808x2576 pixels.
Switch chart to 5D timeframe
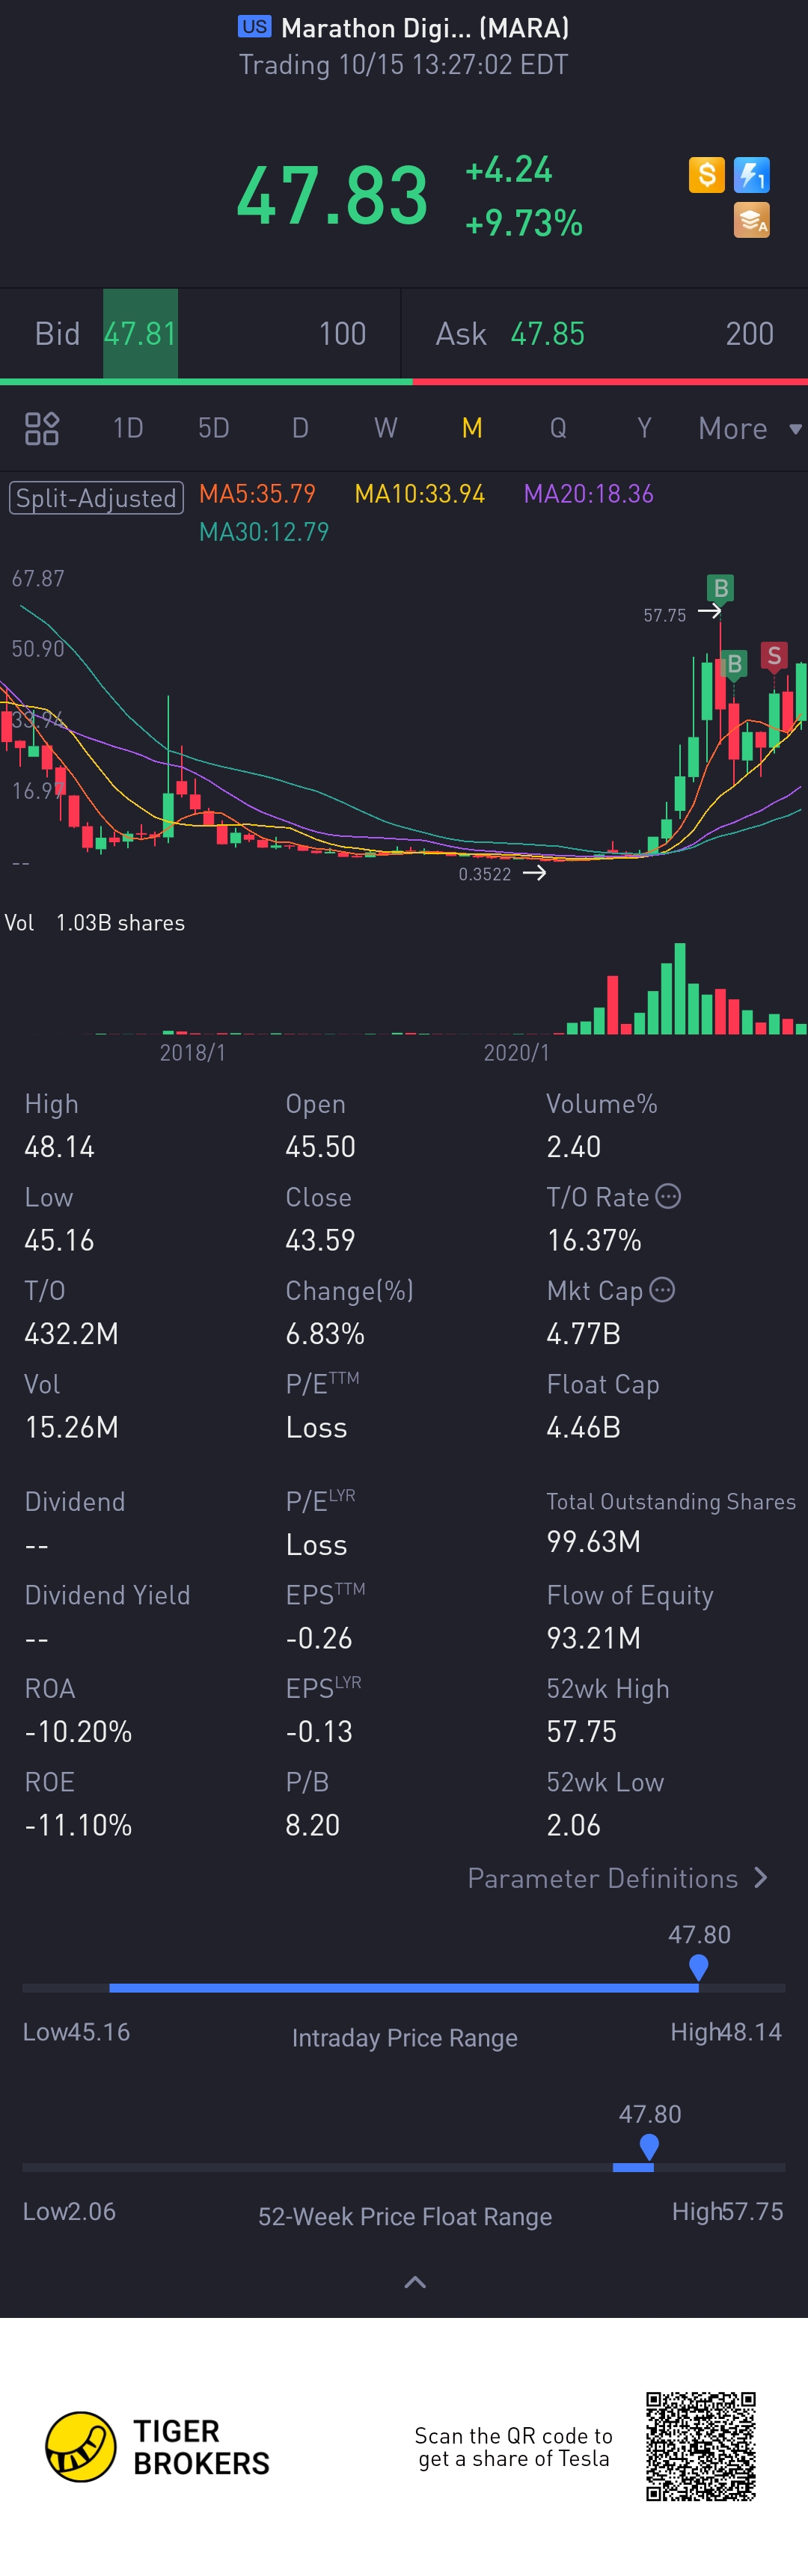coord(213,428)
